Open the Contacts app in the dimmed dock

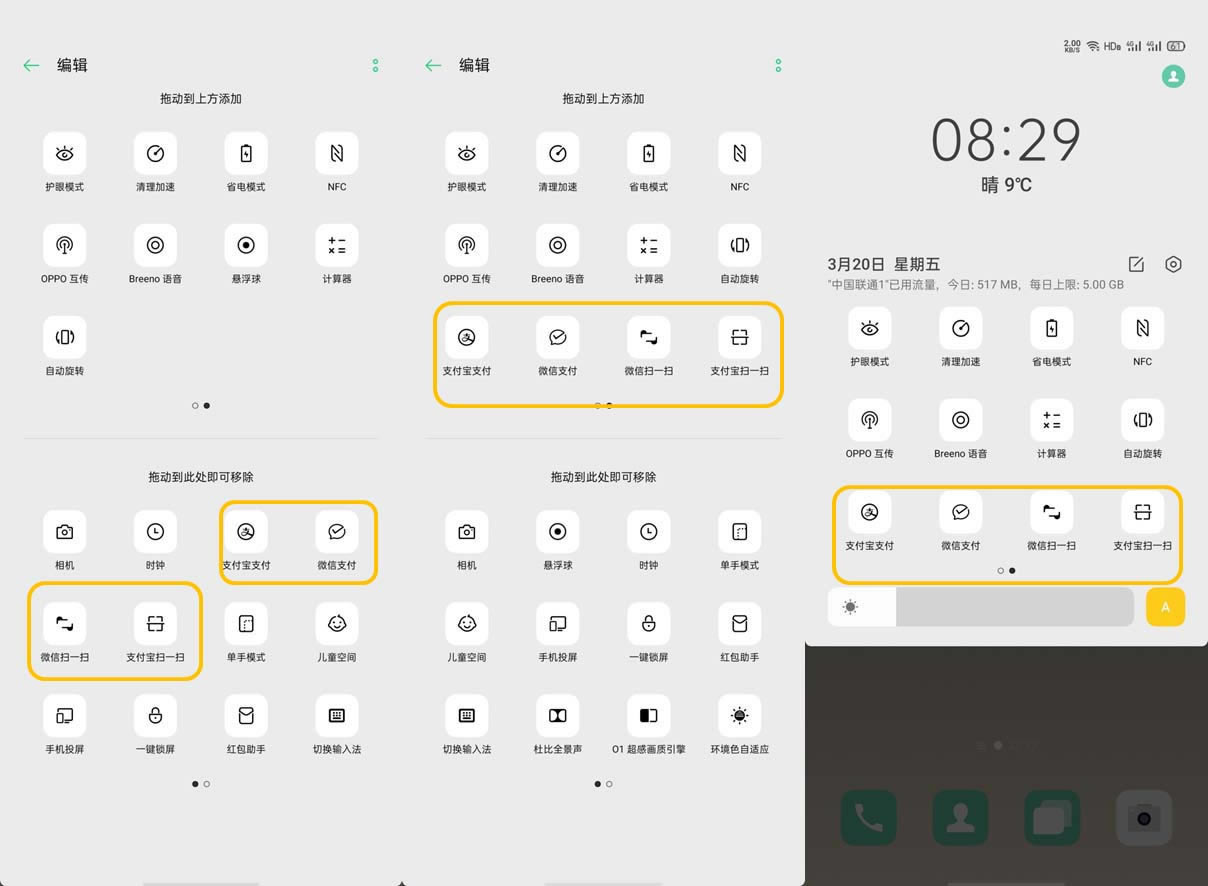960,818
